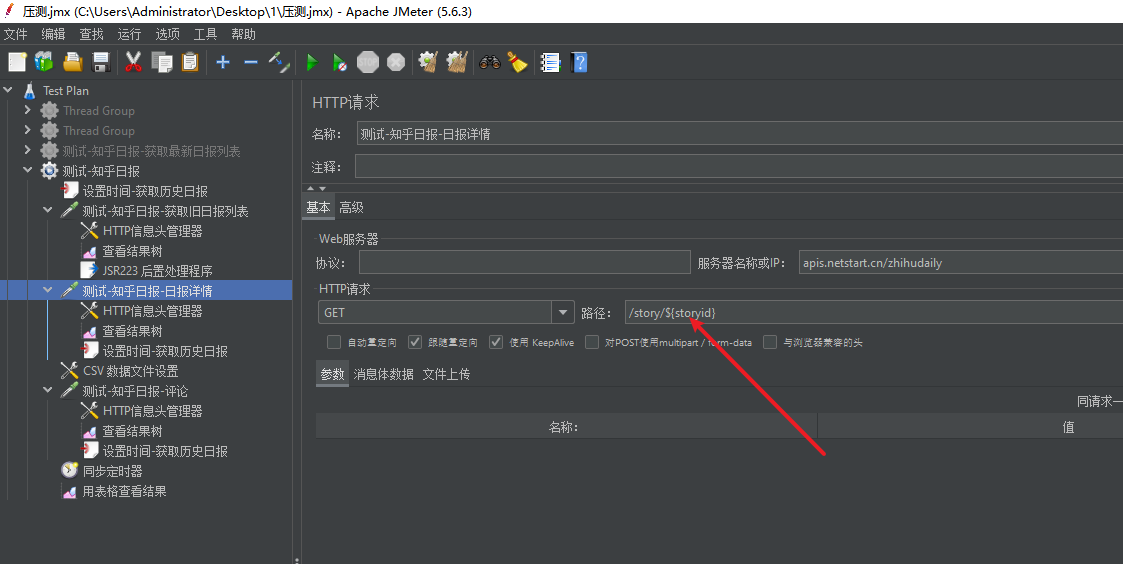The width and height of the screenshot is (1123, 564).
Task: Open the Function Helper dialog icon
Action: pyautogui.click(x=550, y=62)
